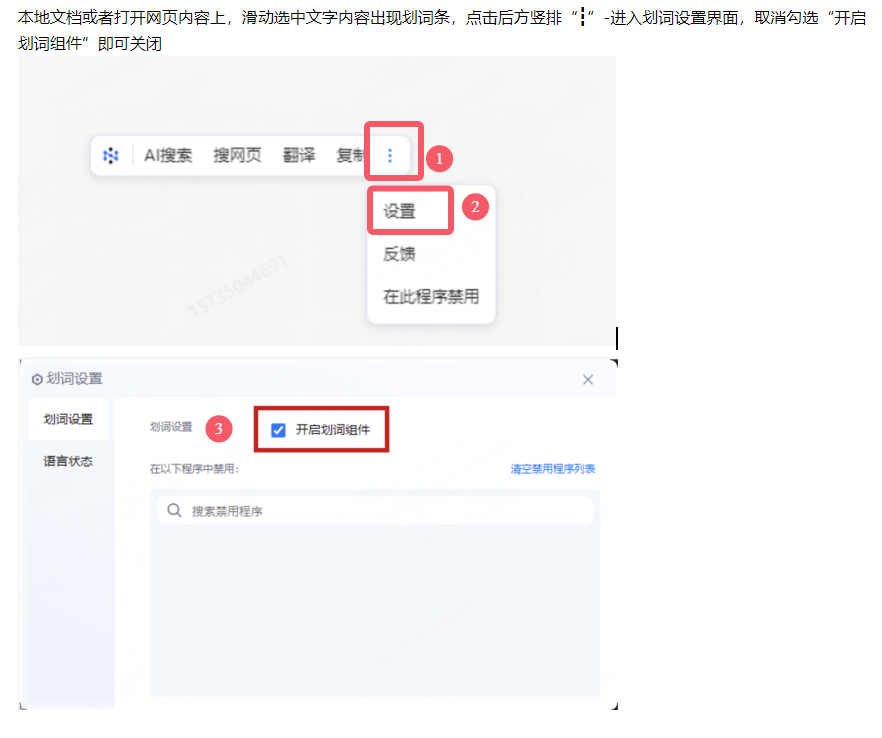The image size is (882, 738).
Task: Click the red step 3 badge
Action: click(219, 429)
